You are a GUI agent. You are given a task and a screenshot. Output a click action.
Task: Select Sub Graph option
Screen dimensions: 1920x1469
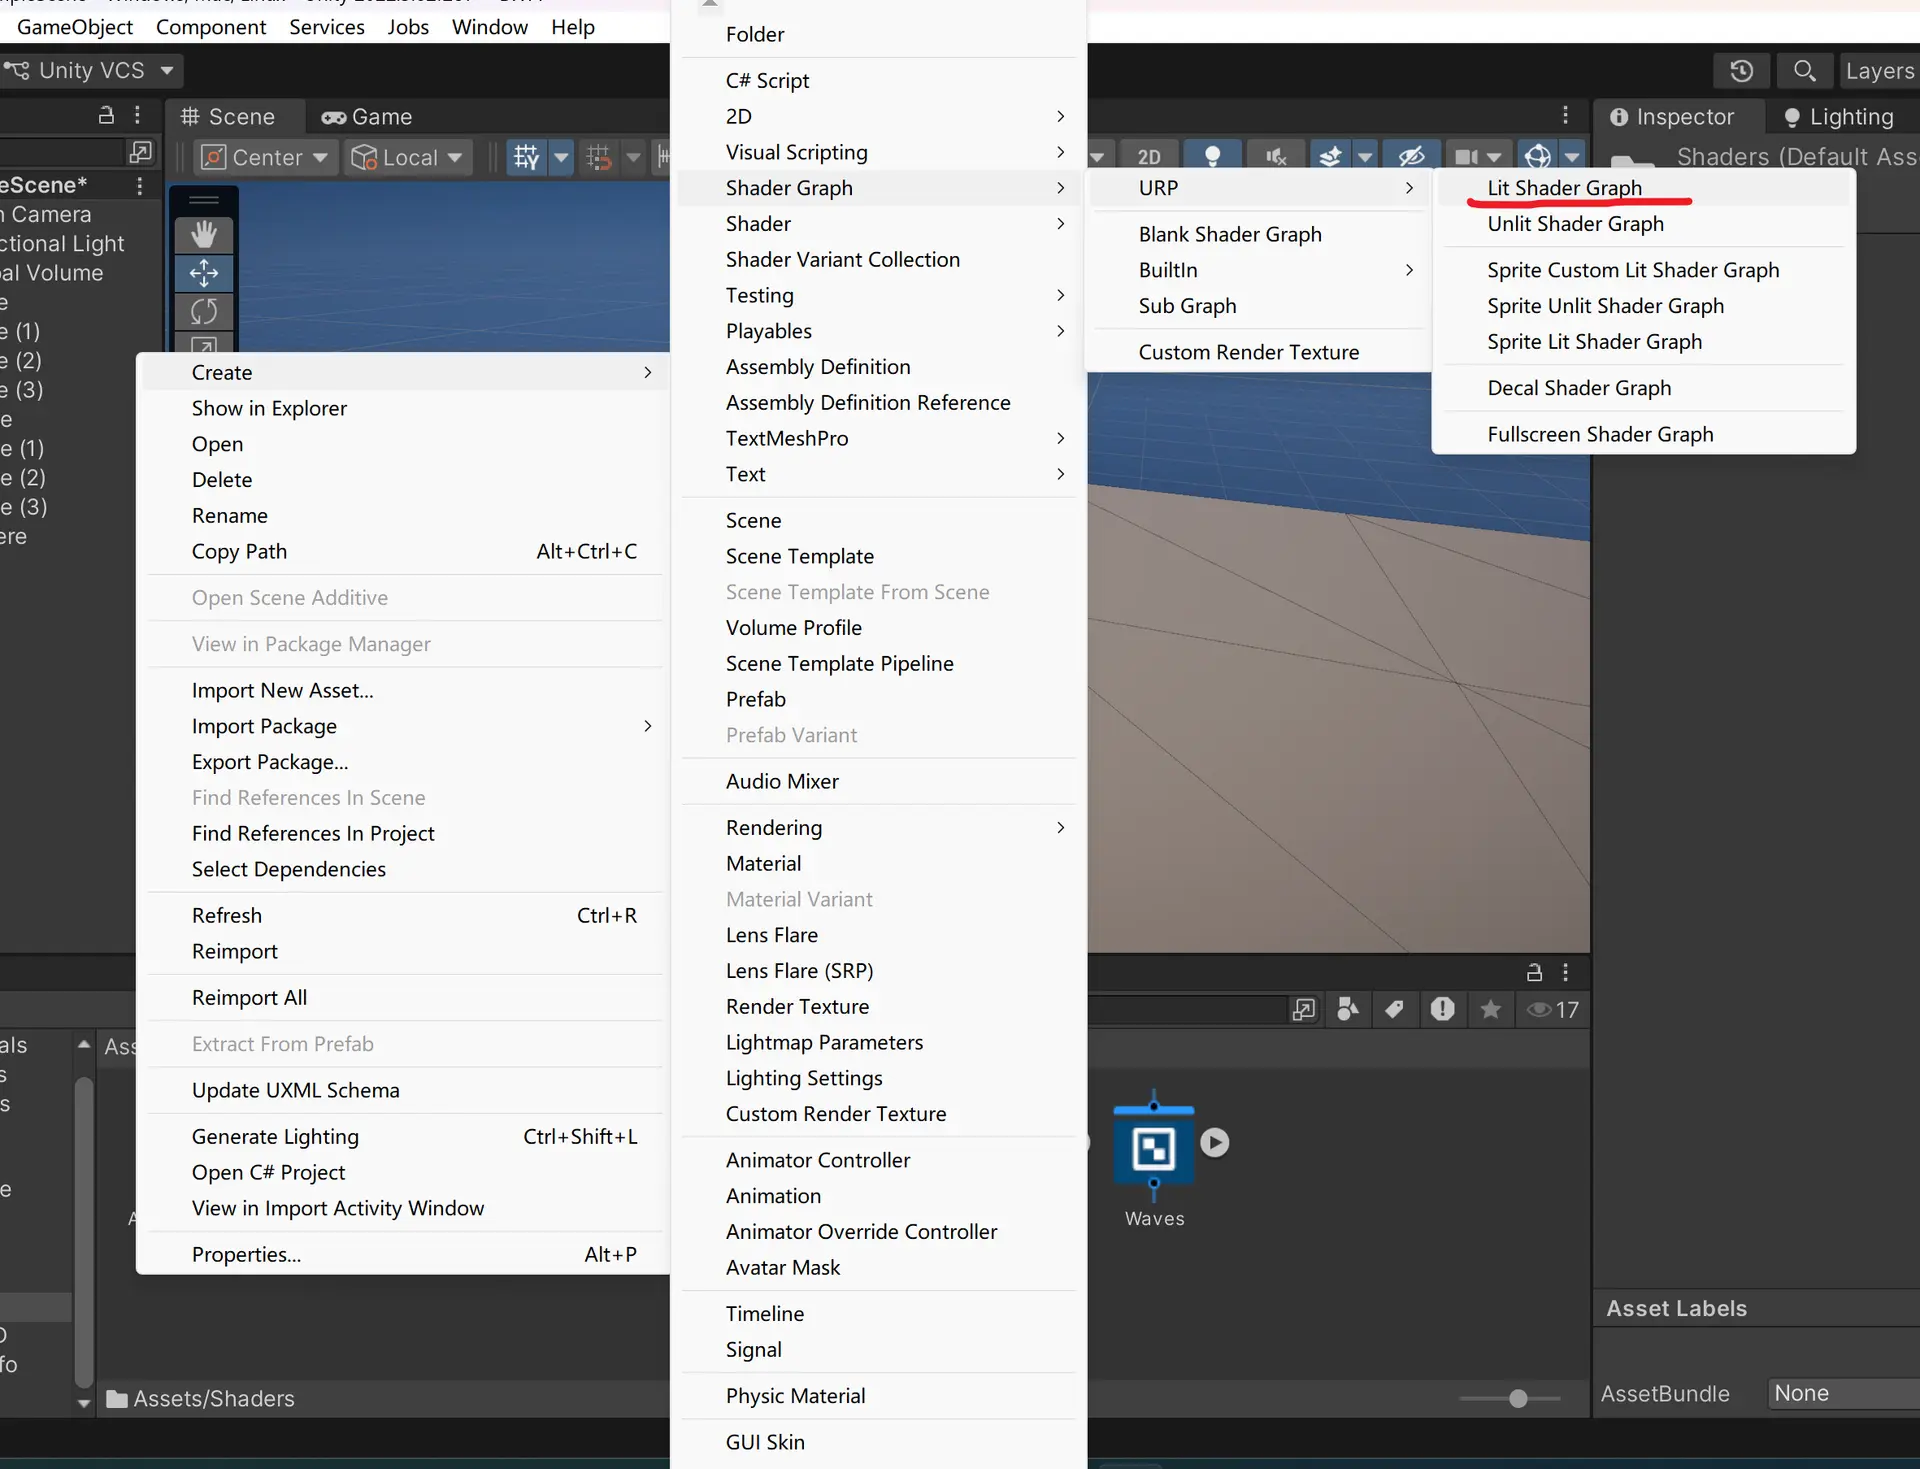point(1258,306)
